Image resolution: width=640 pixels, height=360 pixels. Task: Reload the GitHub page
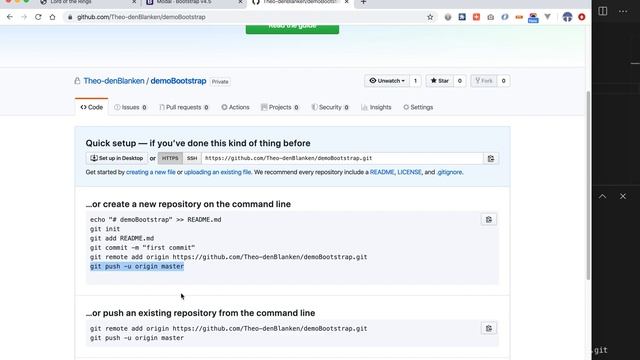click(38, 17)
